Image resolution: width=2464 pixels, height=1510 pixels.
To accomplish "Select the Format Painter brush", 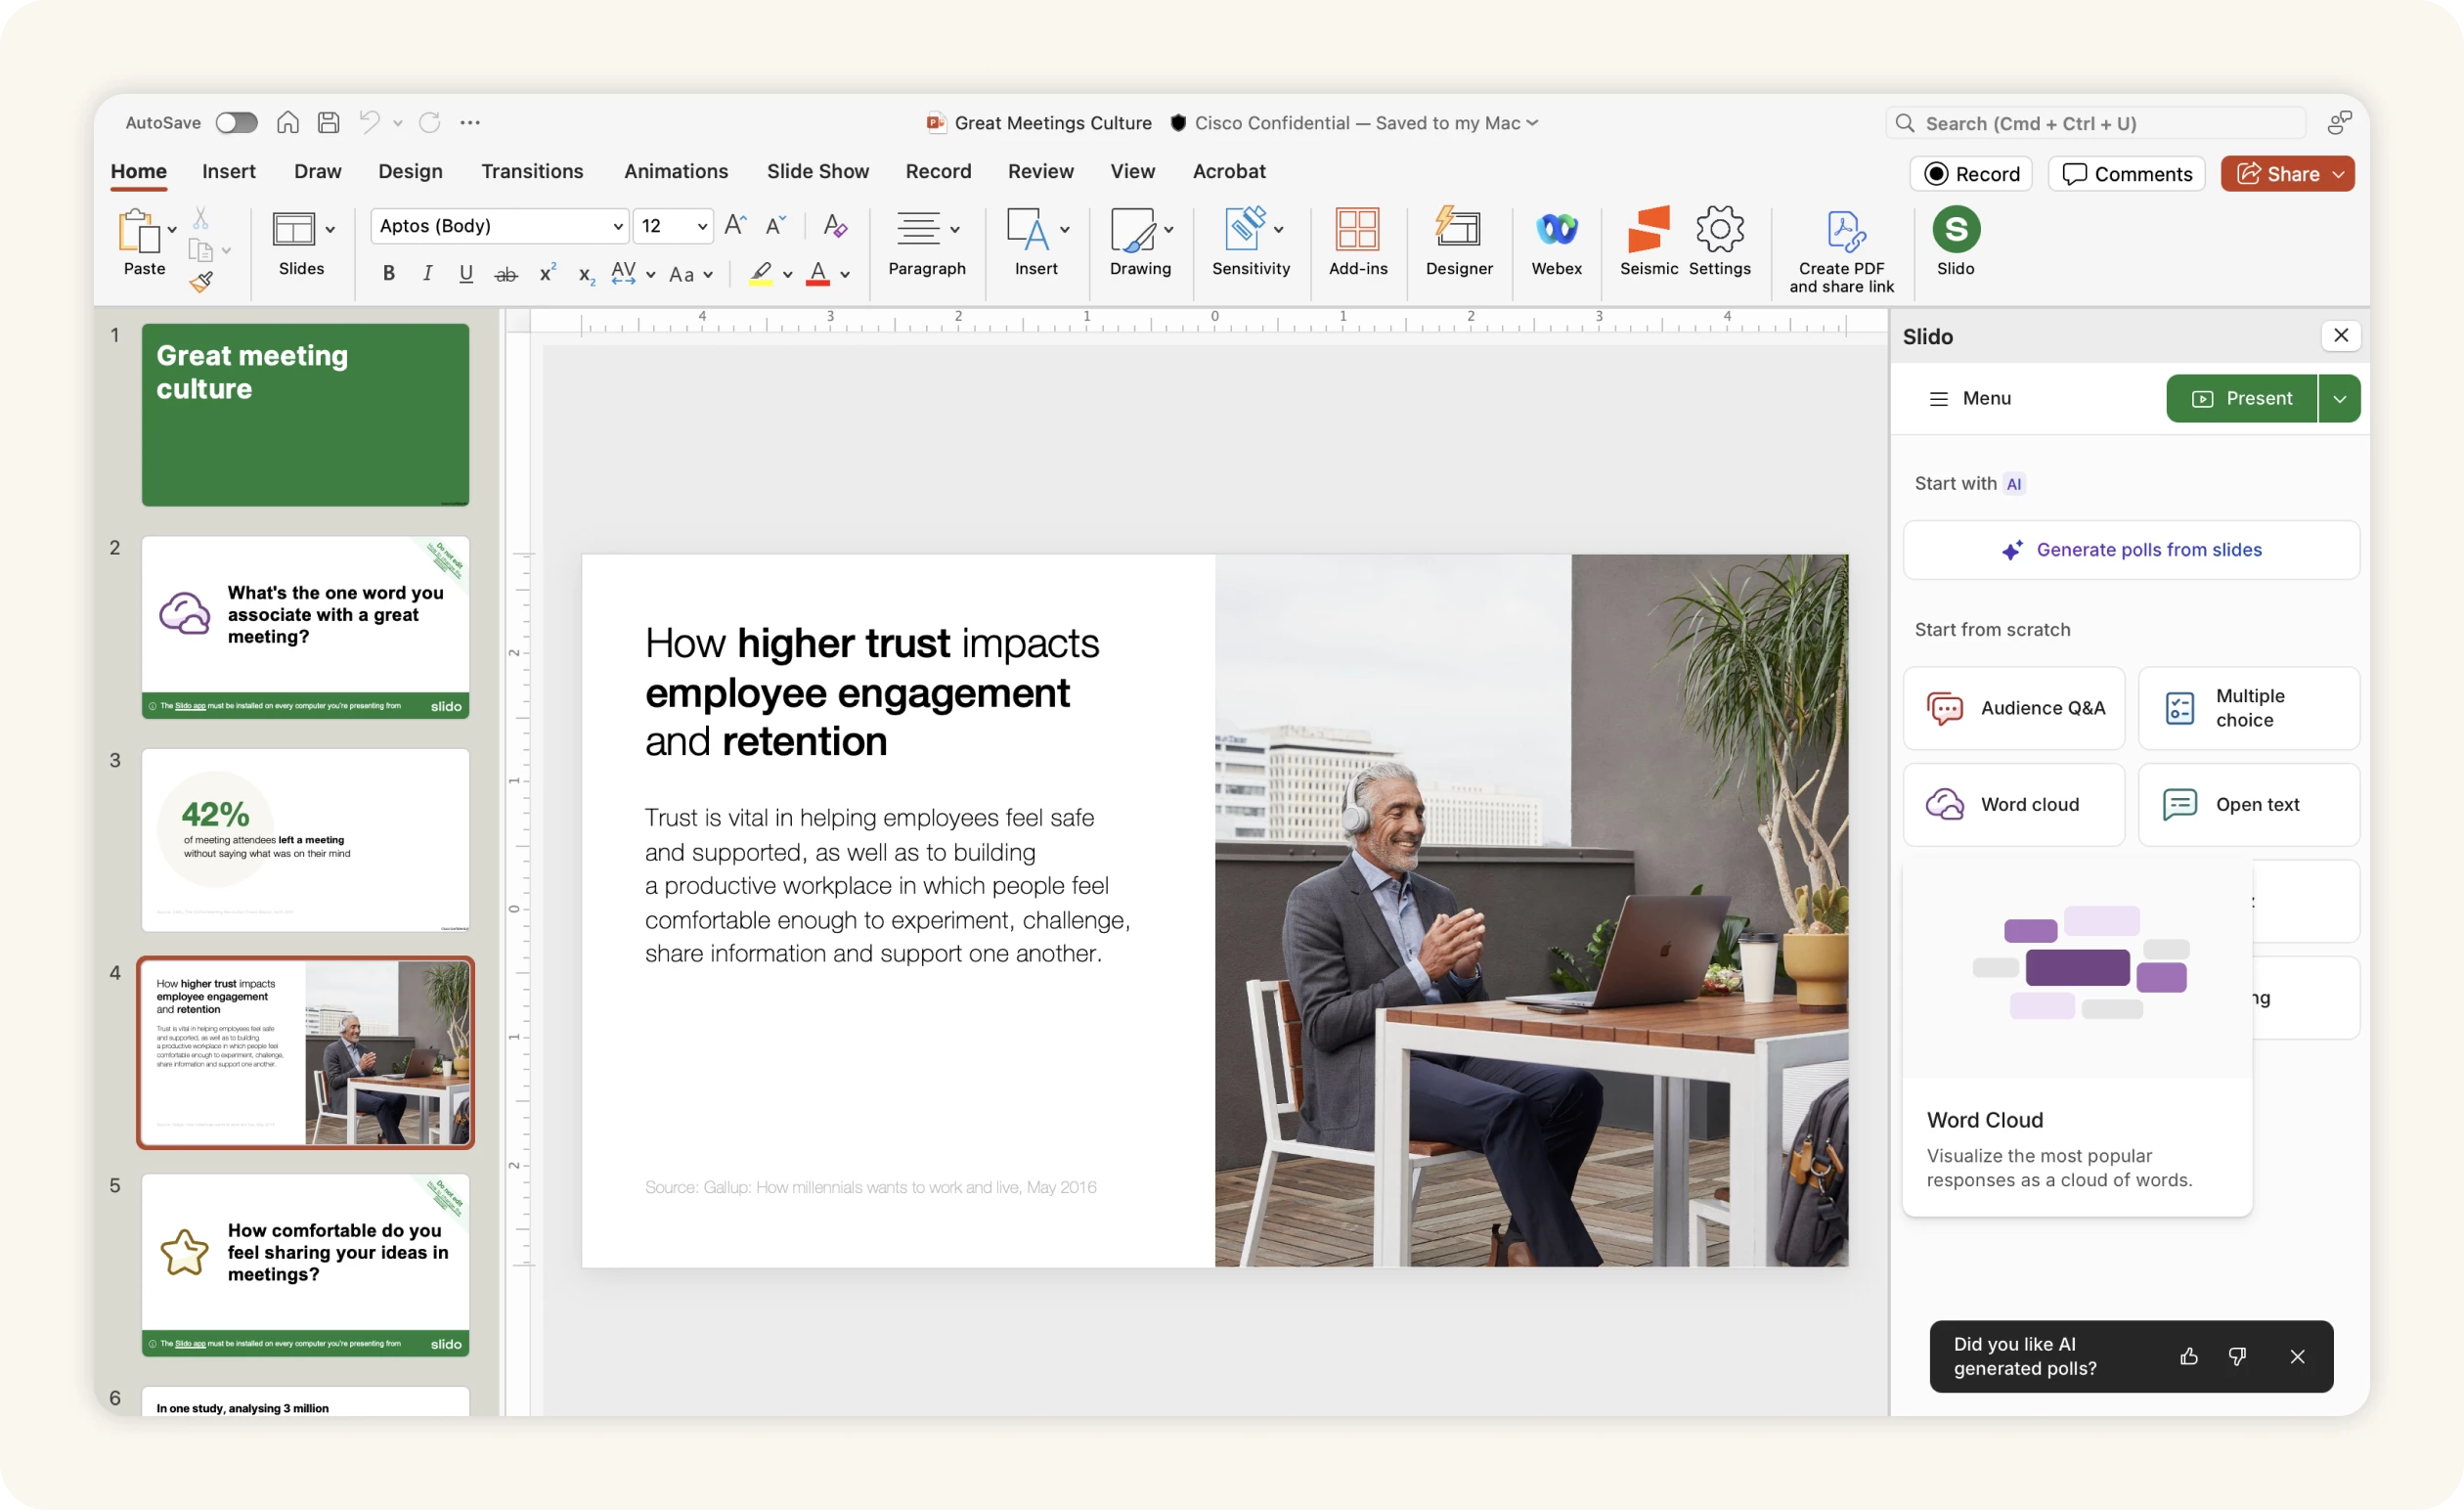I will pyautogui.click(x=201, y=282).
